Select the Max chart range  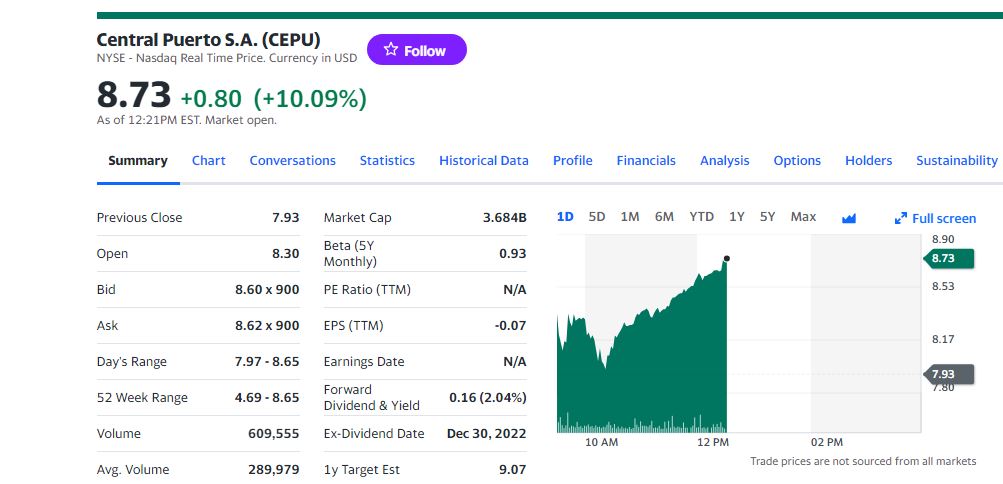[803, 217]
